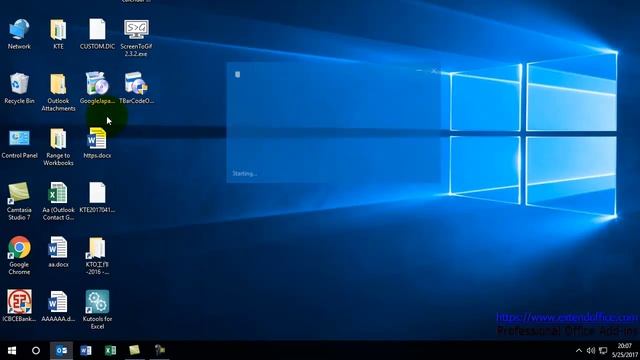Viewport: 640px width, 360px height.
Task: Select the ICBCEBank... shortcut icon
Action: [19, 306]
